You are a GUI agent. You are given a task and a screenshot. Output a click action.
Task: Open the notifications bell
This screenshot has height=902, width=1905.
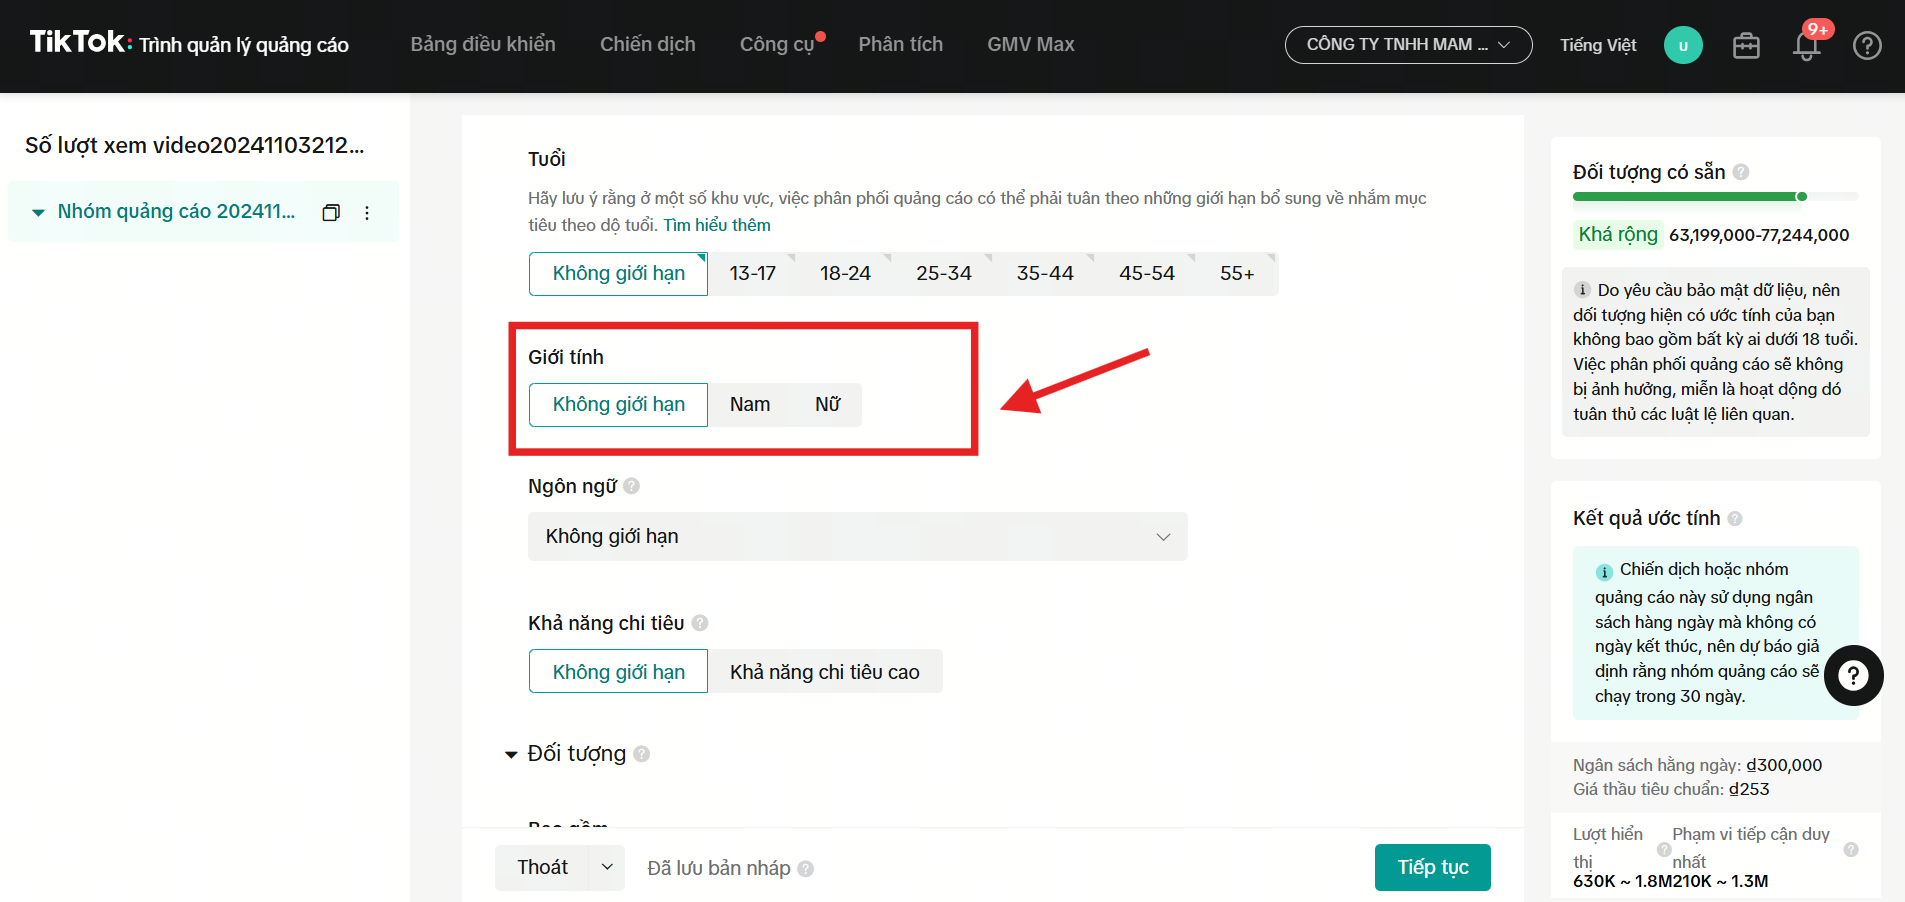click(x=1806, y=46)
